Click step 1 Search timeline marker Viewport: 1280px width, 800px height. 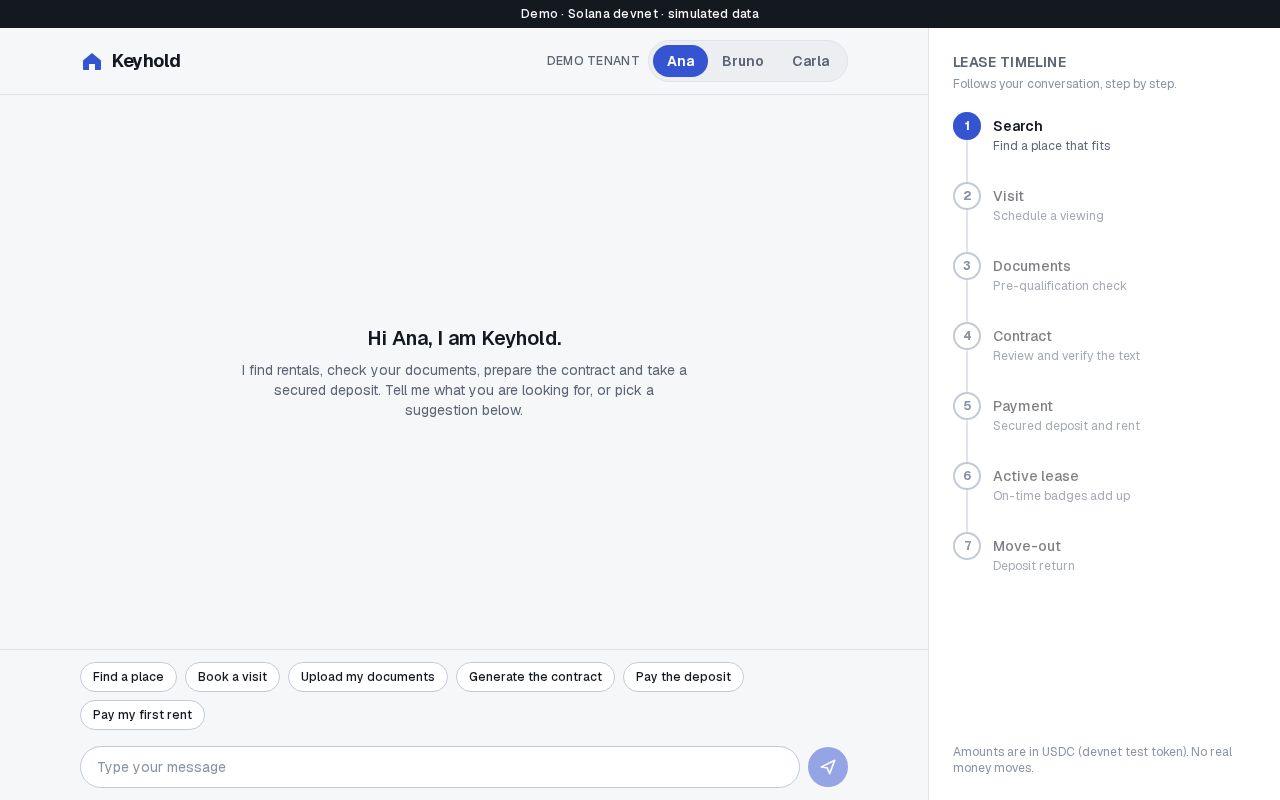point(967,126)
